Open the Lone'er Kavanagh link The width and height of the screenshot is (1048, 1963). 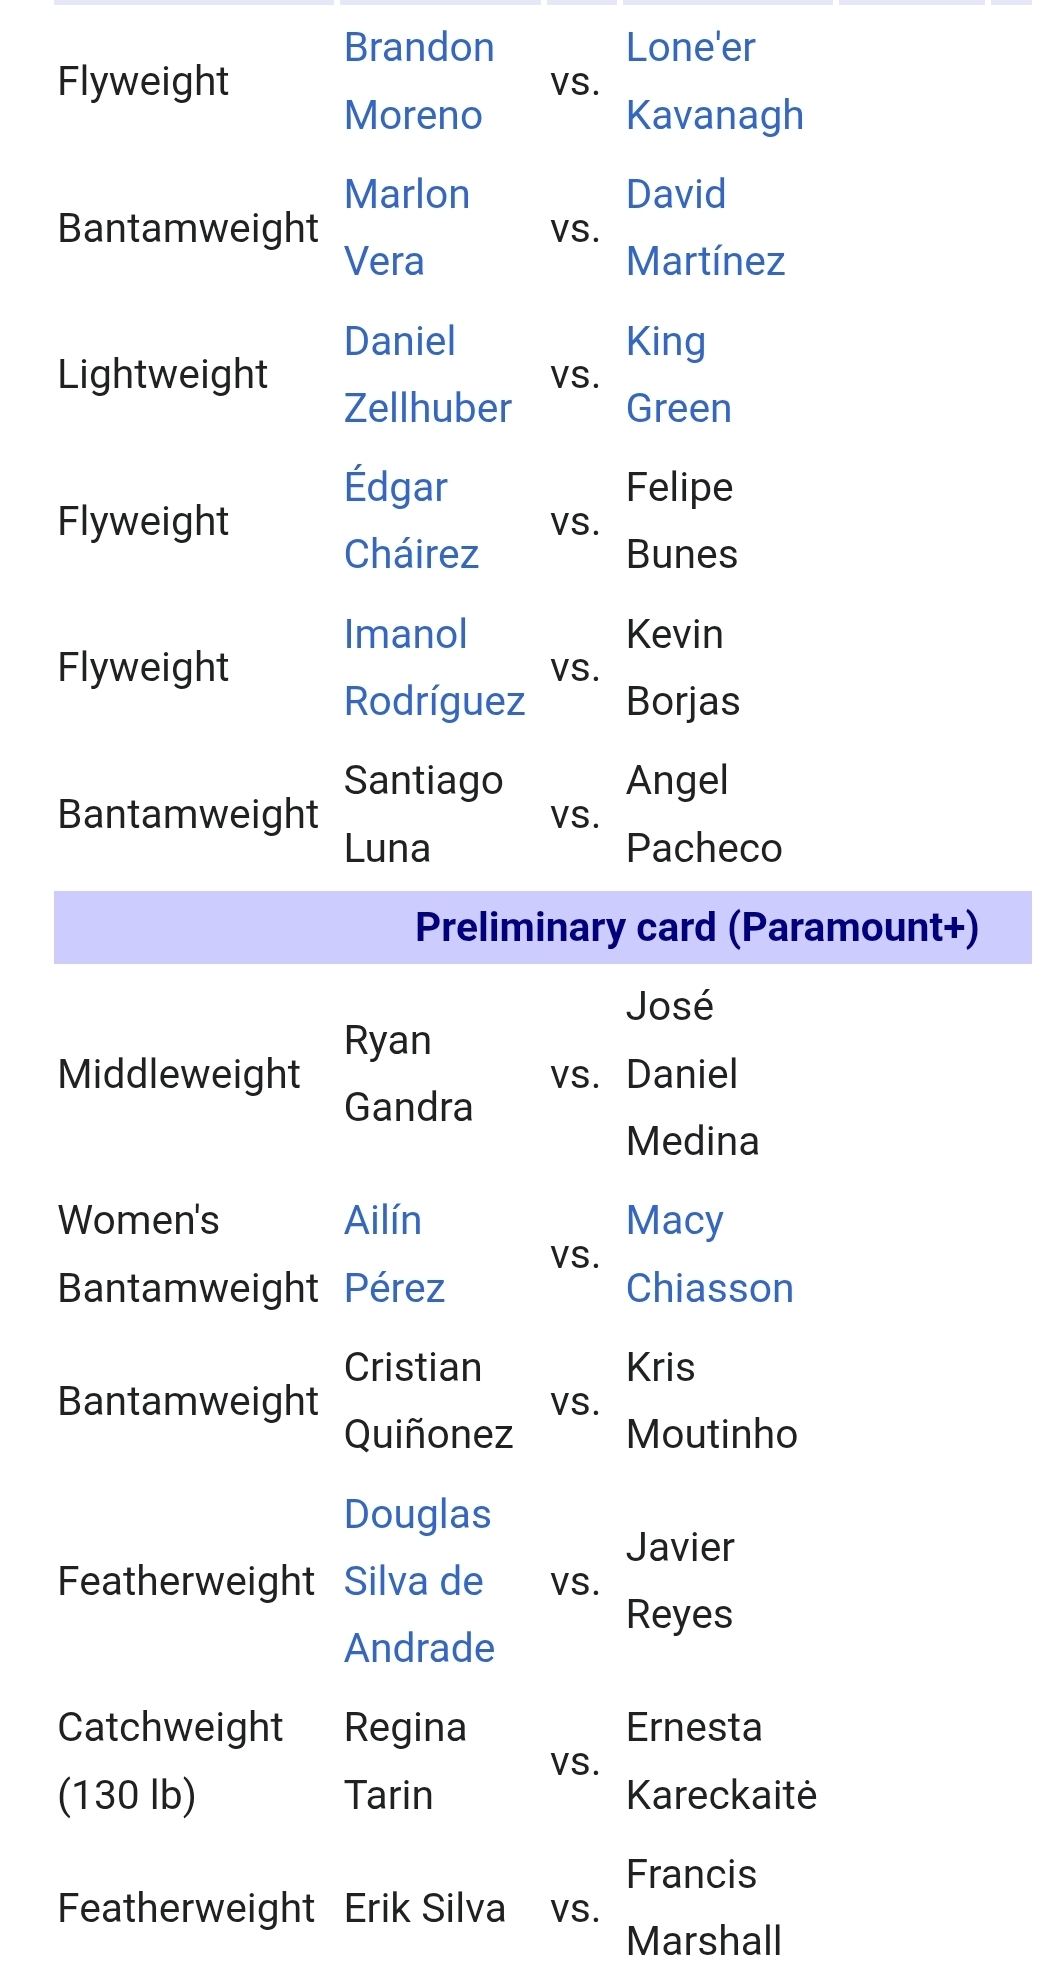pyautogui.click(x=713, y=81)
